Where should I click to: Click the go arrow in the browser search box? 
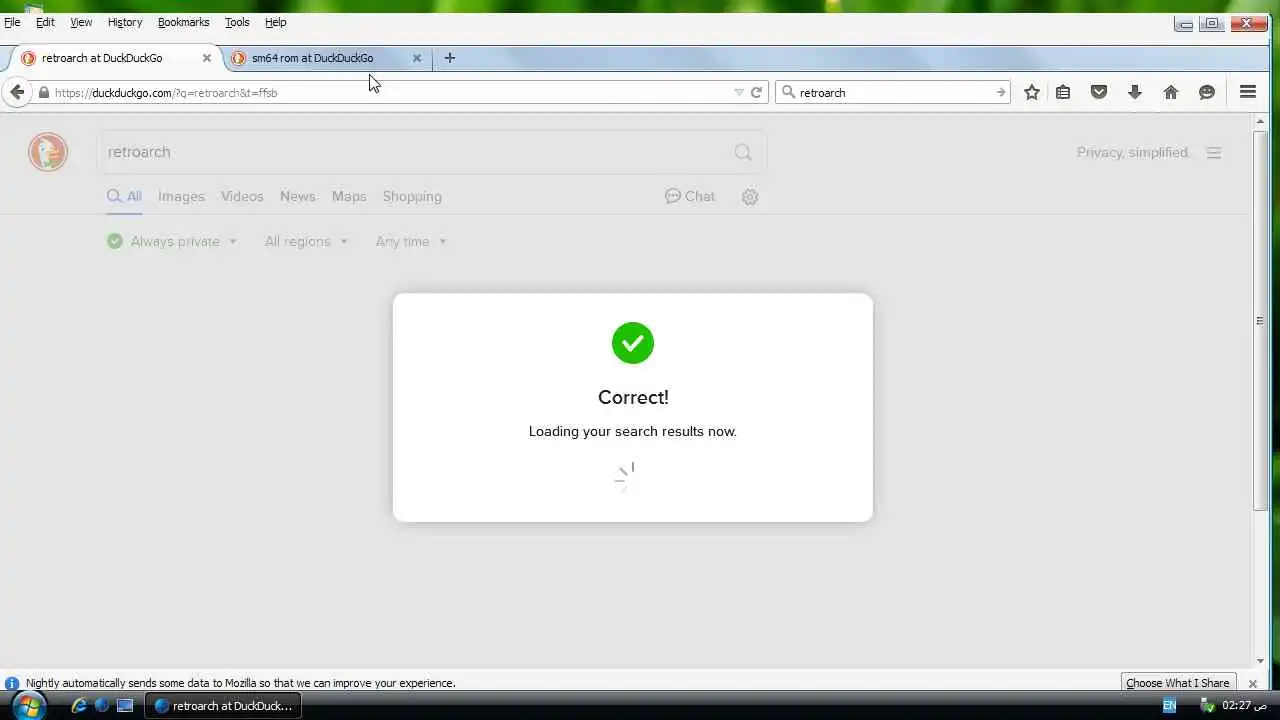[1000, 92]
